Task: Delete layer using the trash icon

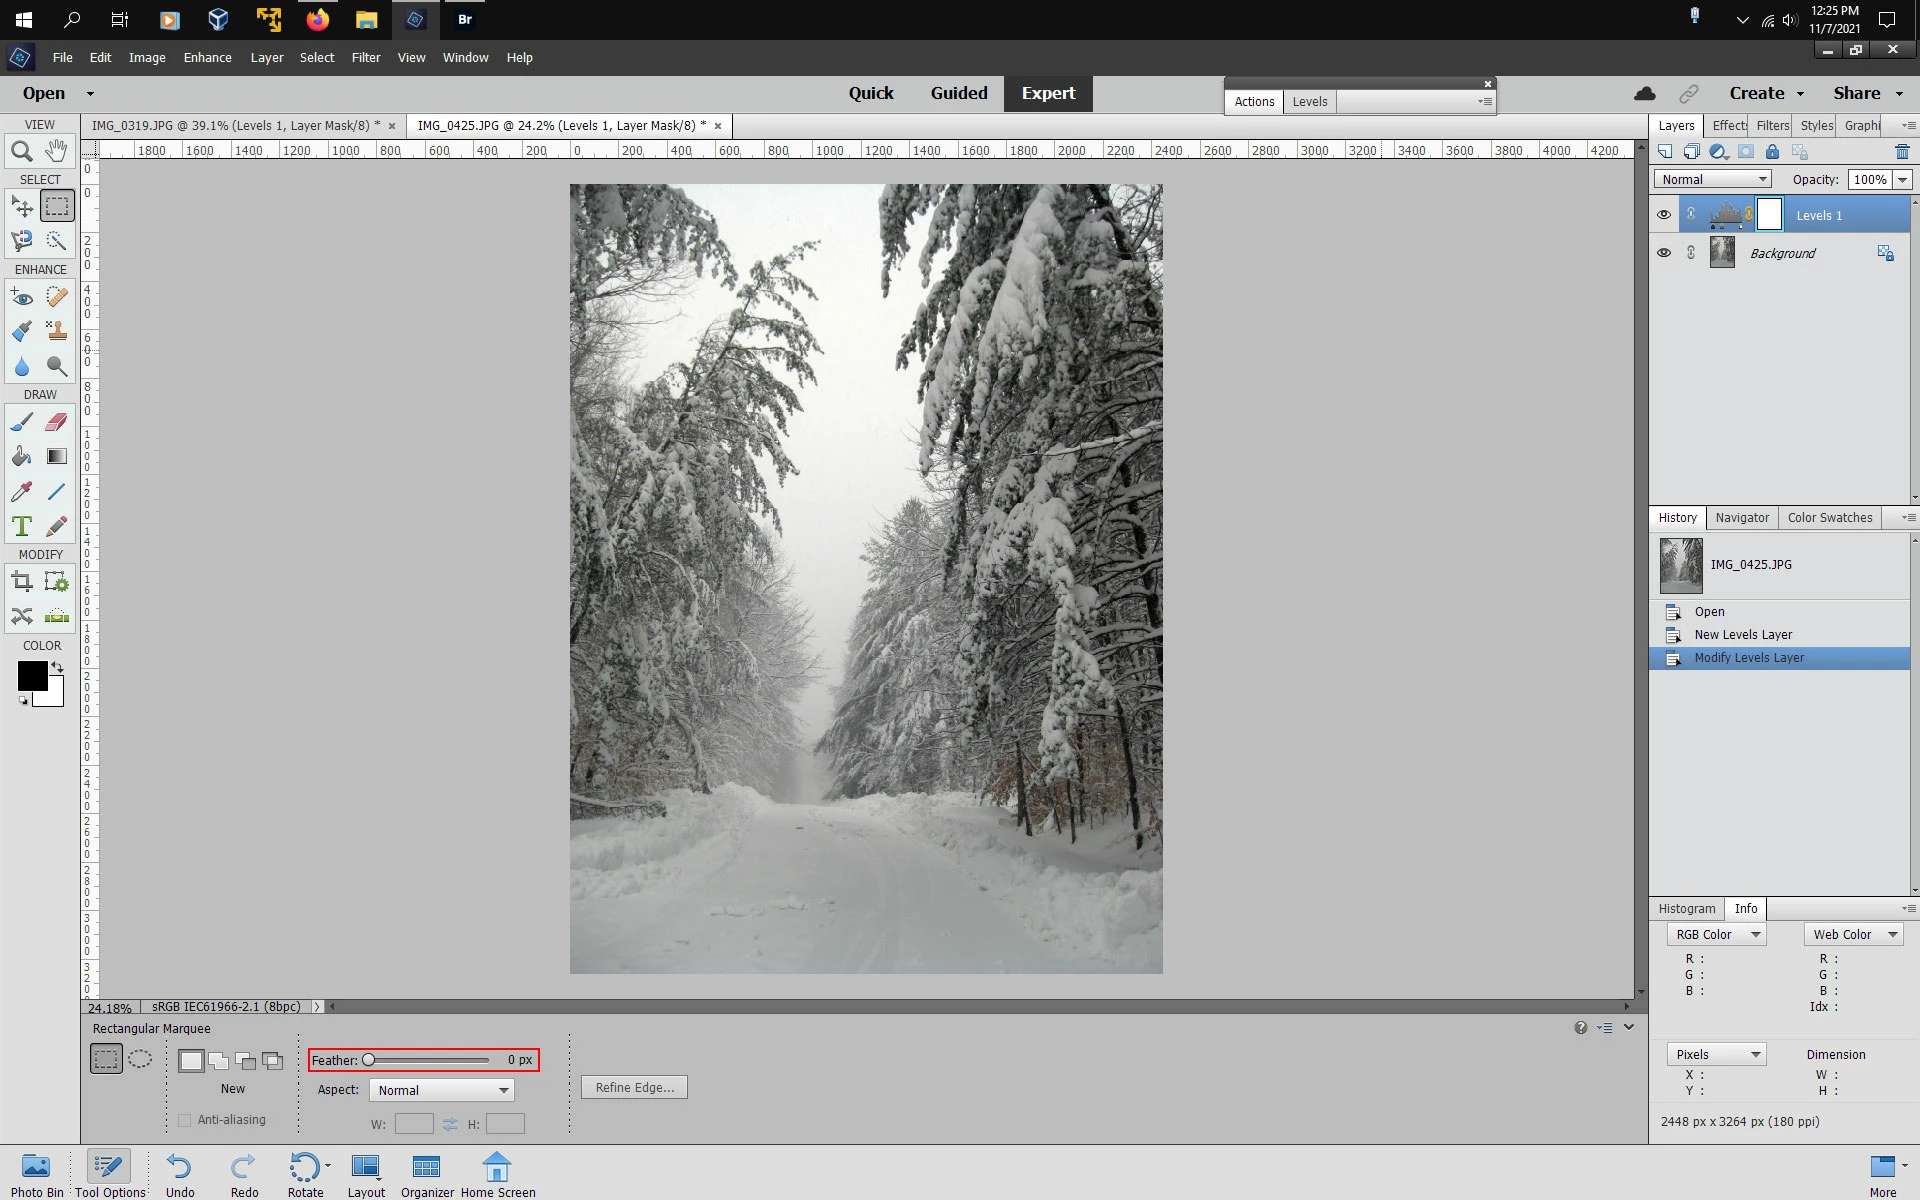Action: point(1902,152)
